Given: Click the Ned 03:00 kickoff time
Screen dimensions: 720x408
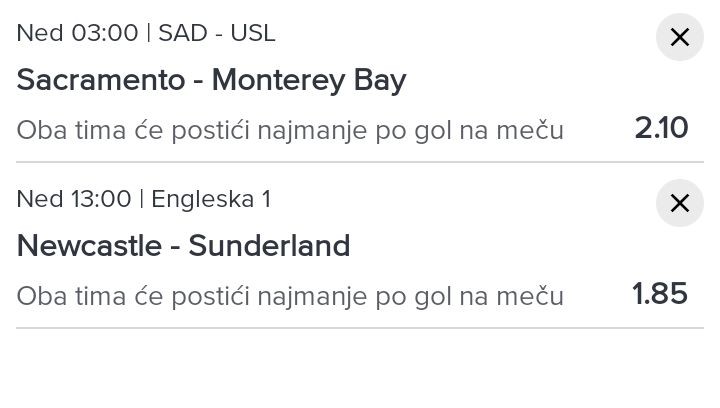Looking at the screenshot, I should point(77,33).
